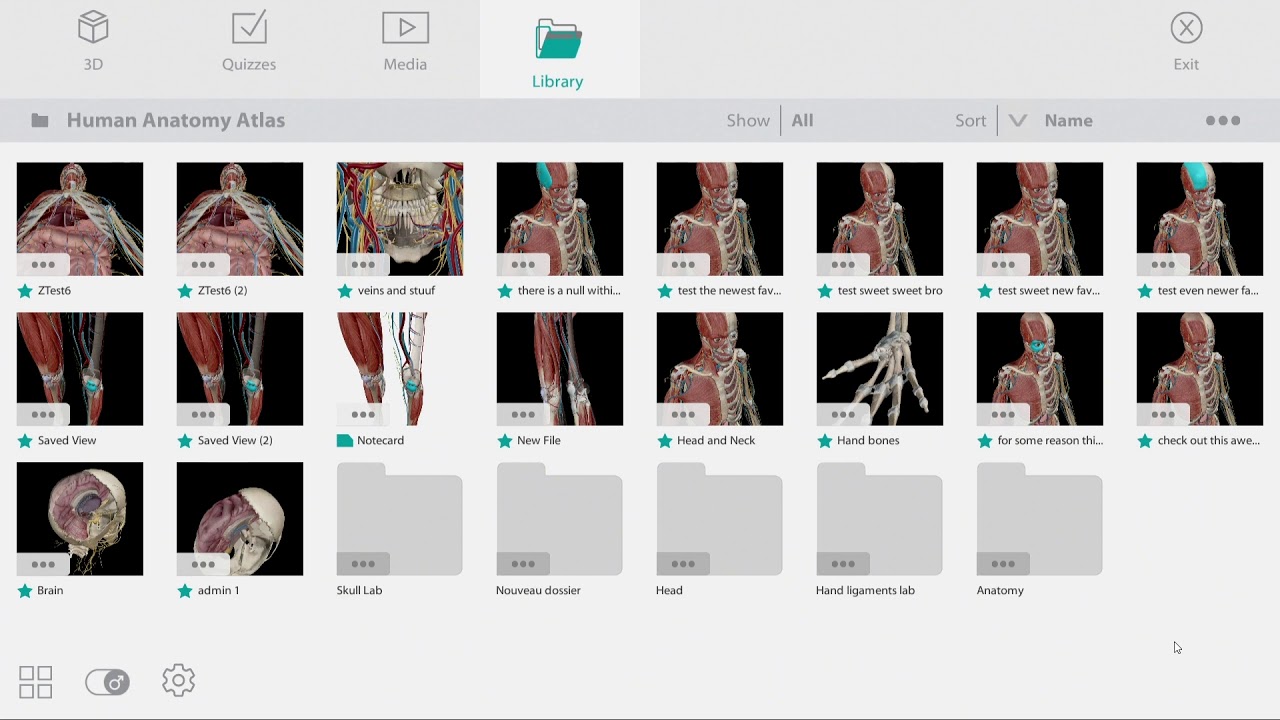
Task: Switch to the 3D tab
Action: pyautogui.click(x=93, y=42)
